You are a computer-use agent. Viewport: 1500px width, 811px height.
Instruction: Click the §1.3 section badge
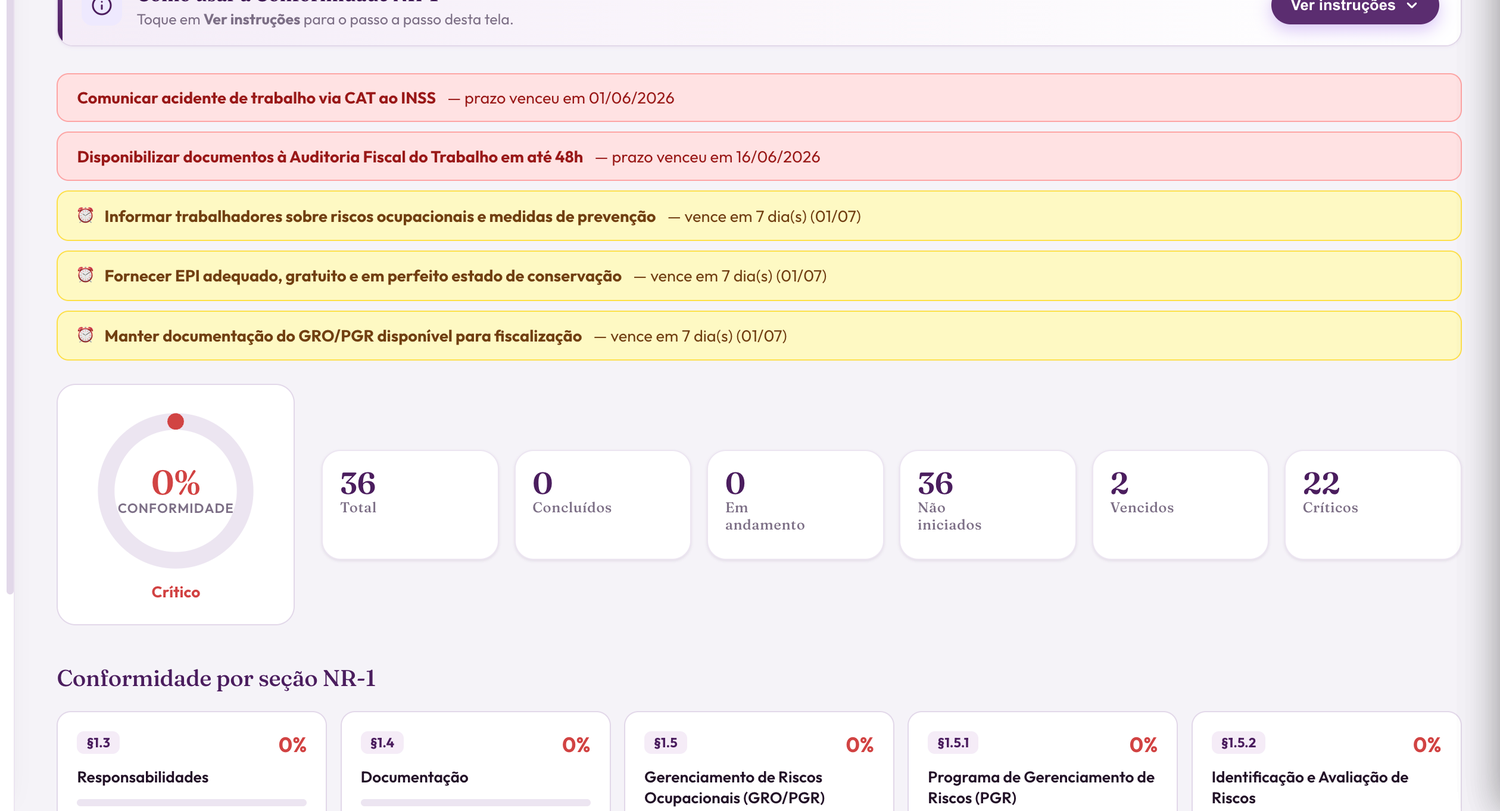(98, 743)
